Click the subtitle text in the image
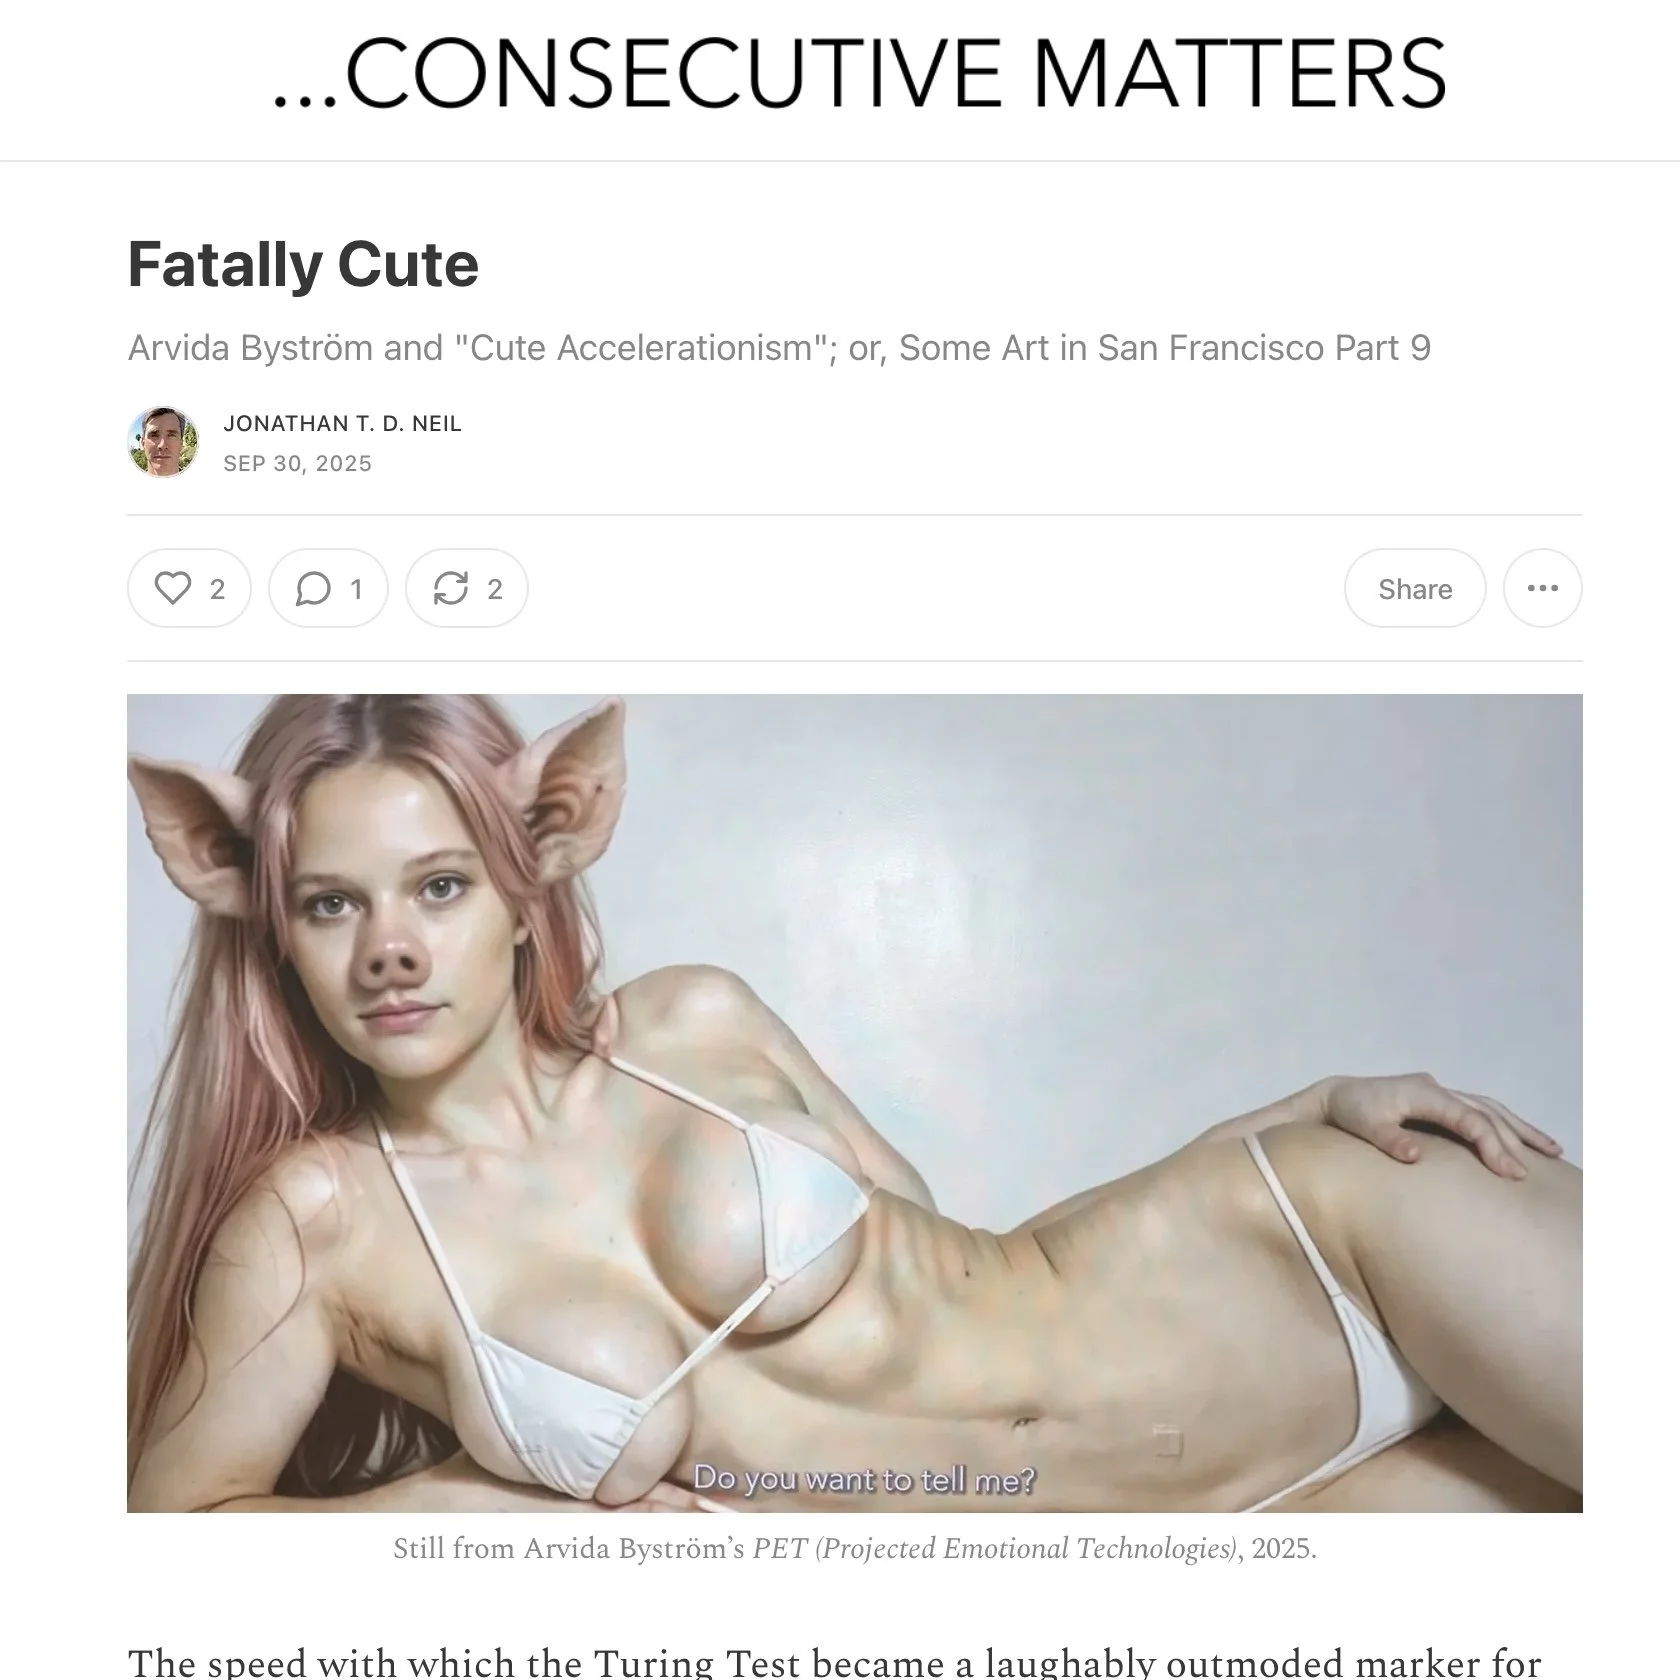 click(x=865, y=1479)
